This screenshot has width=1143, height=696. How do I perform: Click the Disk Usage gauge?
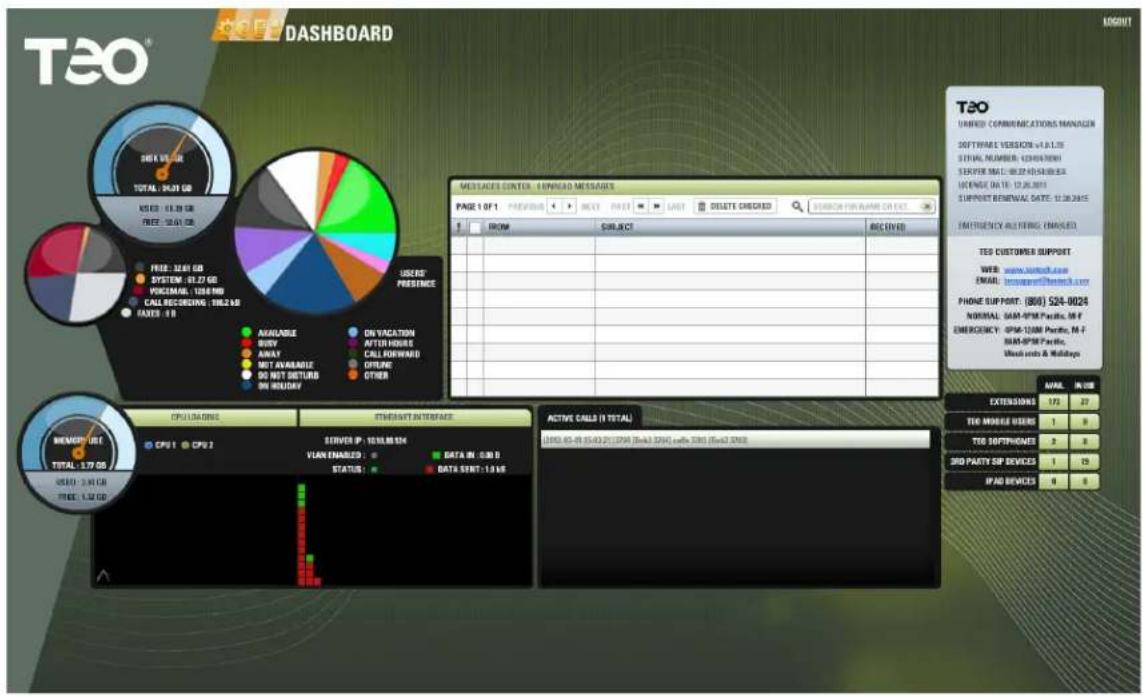pos(162,173)
